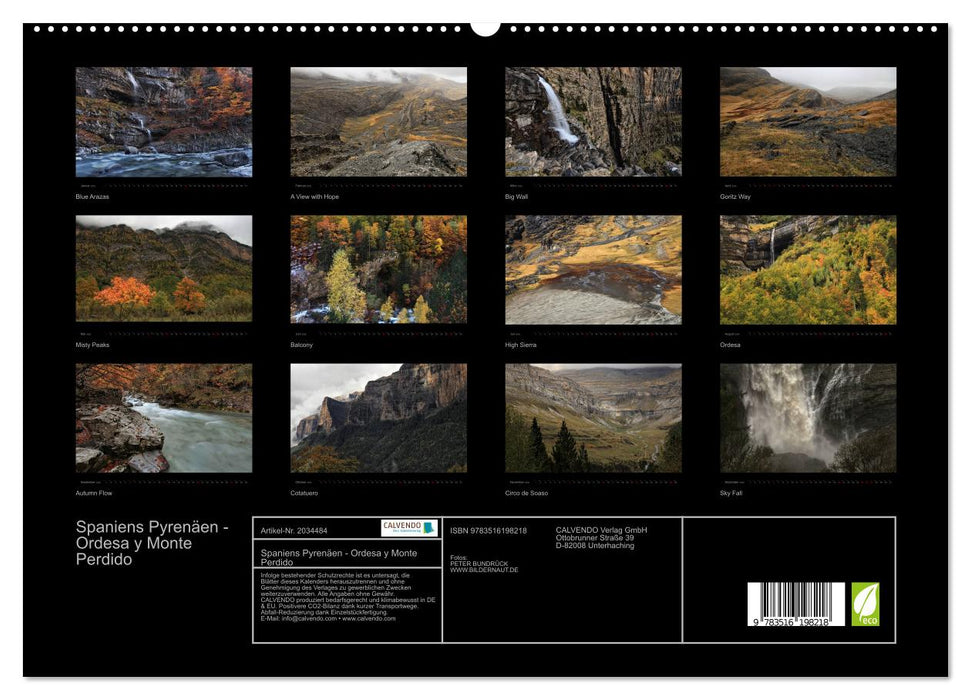The image size is (971, 700).
Task: Select the High Sierra aerial image
Action: [x=592, y=272]
